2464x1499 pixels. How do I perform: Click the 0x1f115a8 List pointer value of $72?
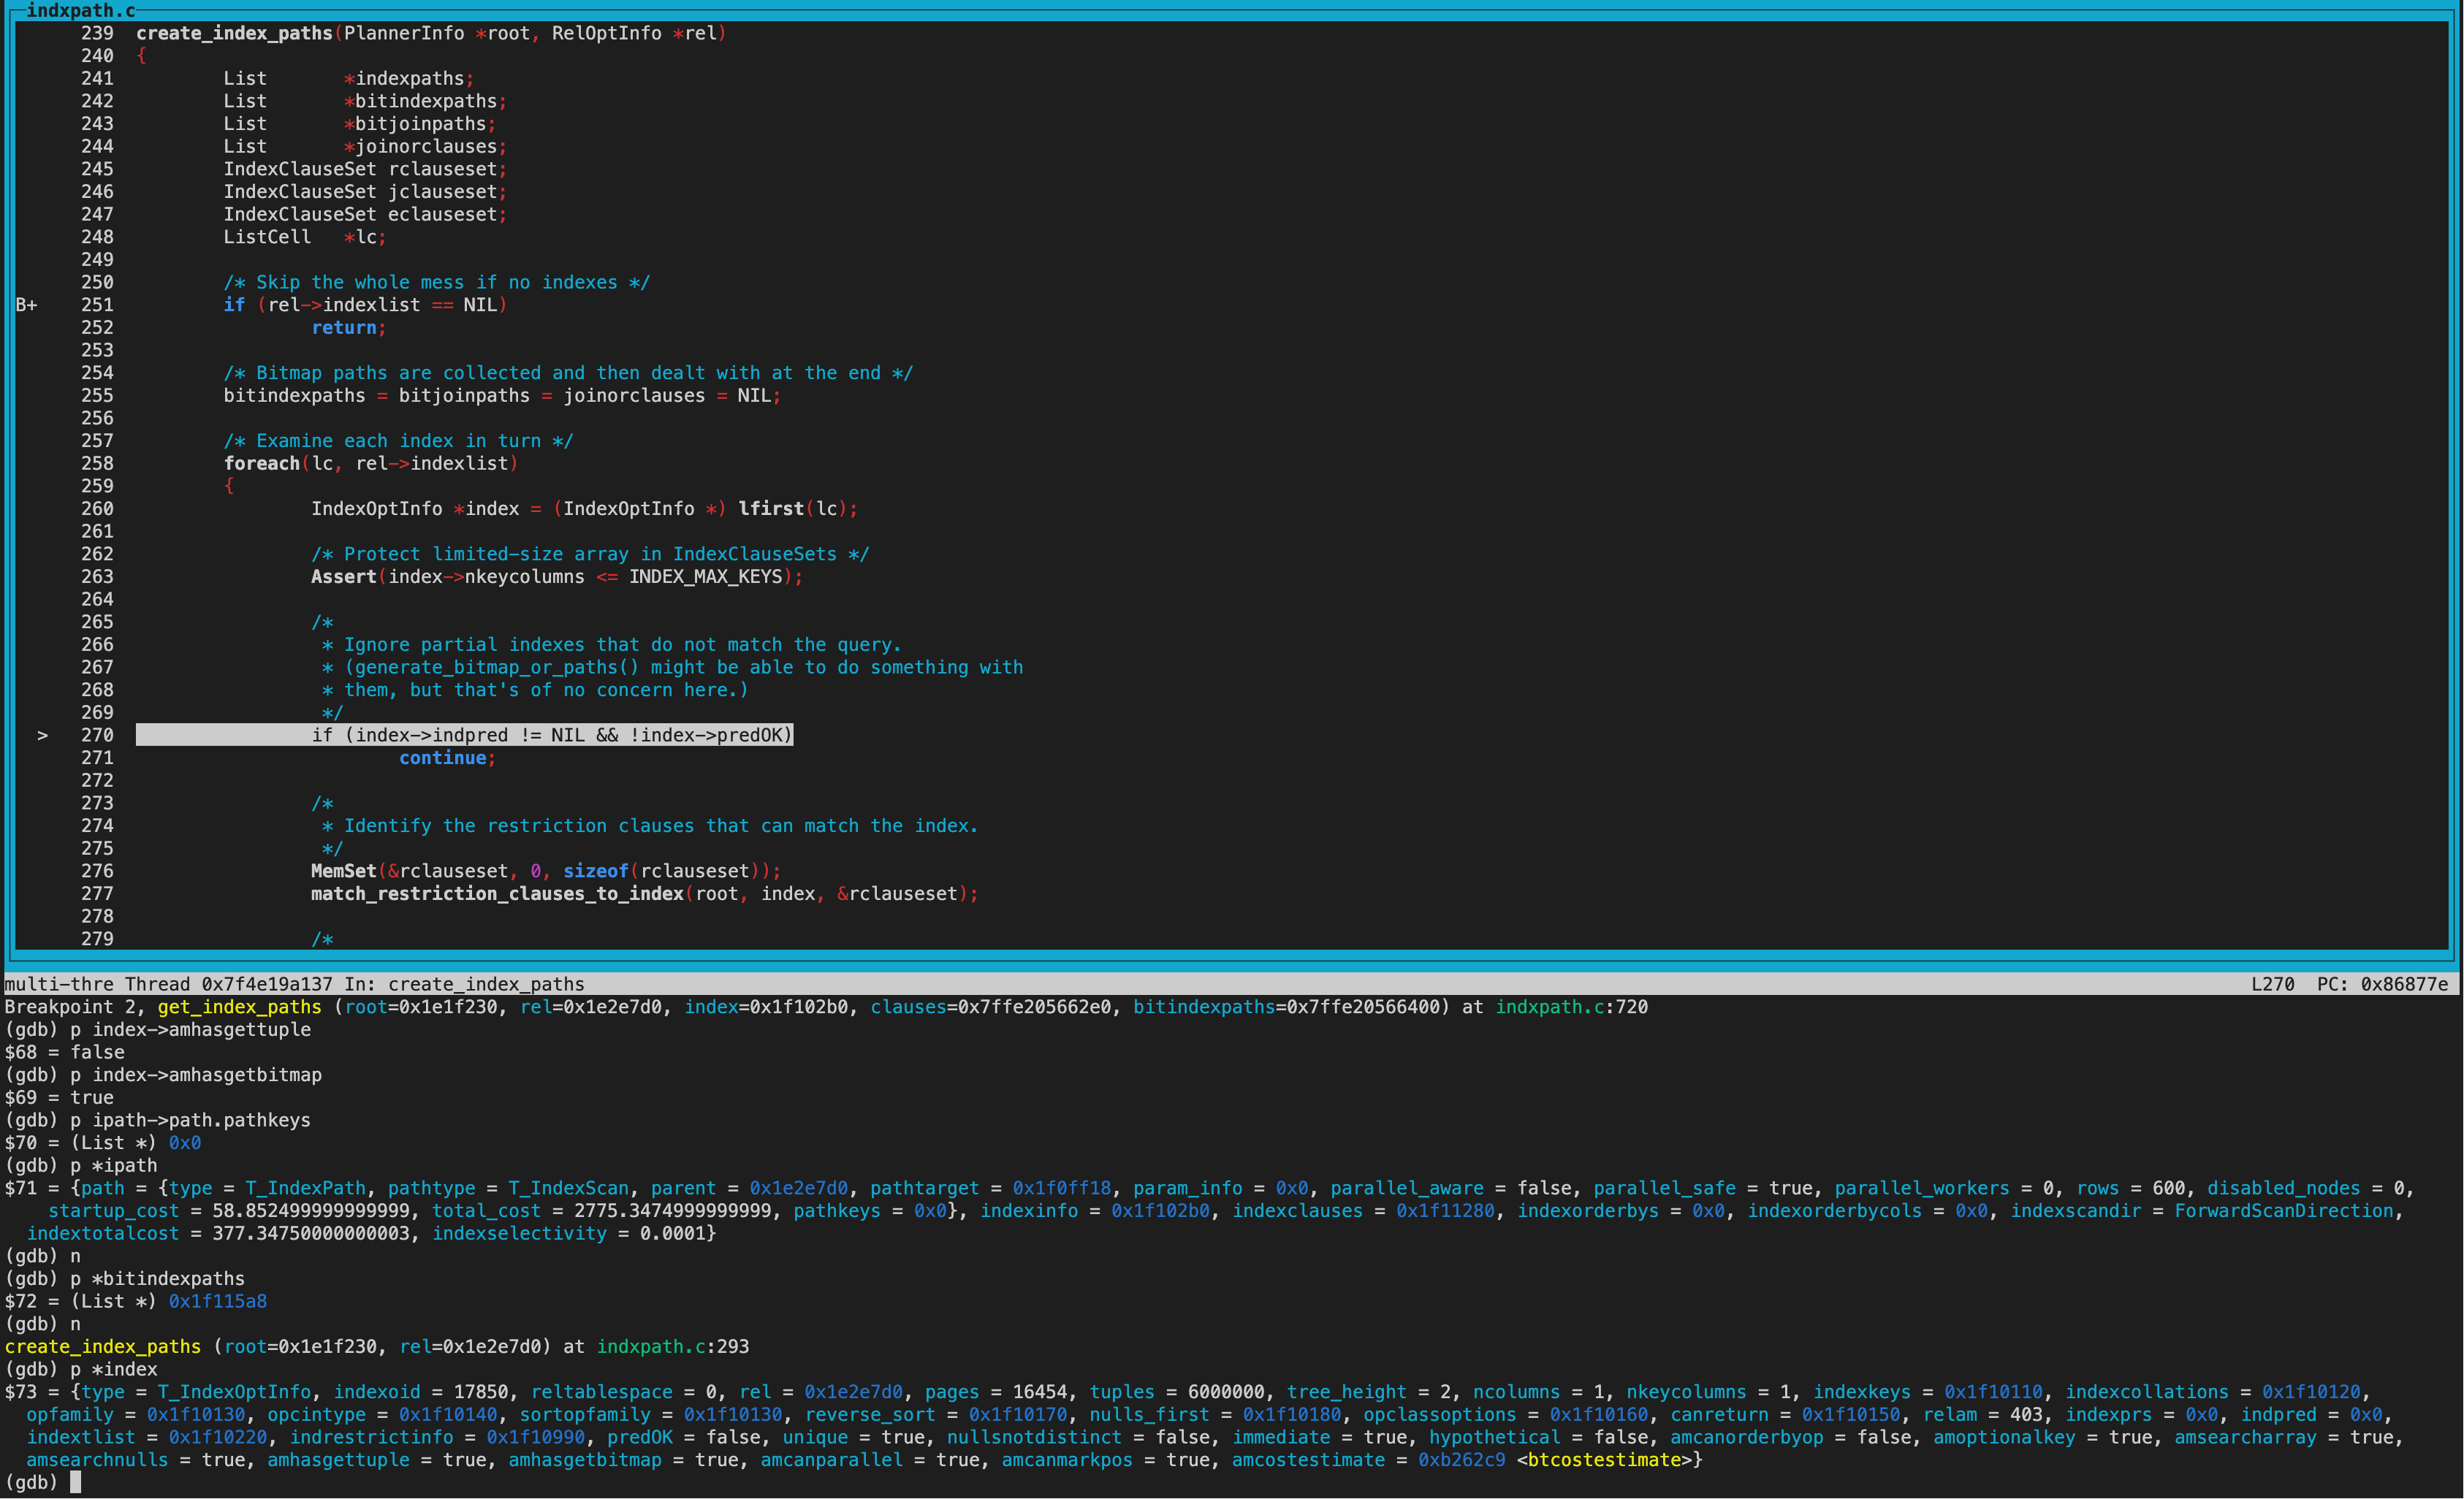[217, 1301]
